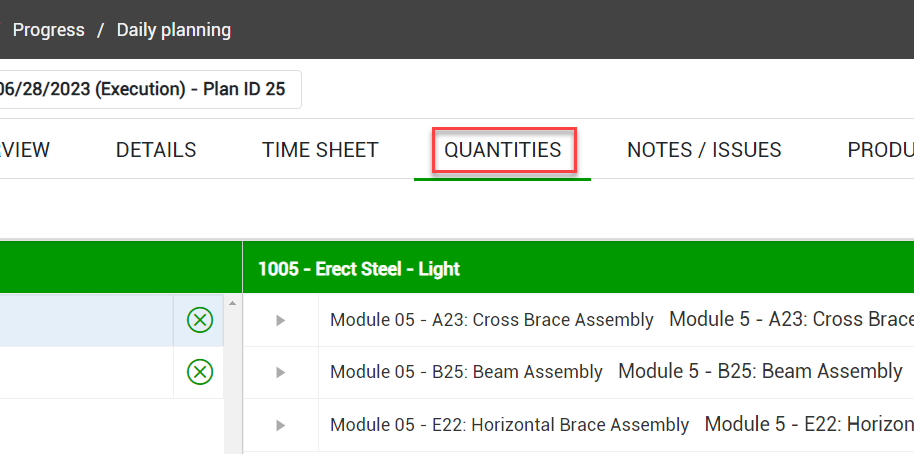Open the Details tab
This screenshot has width=914, height=454.
156,150
